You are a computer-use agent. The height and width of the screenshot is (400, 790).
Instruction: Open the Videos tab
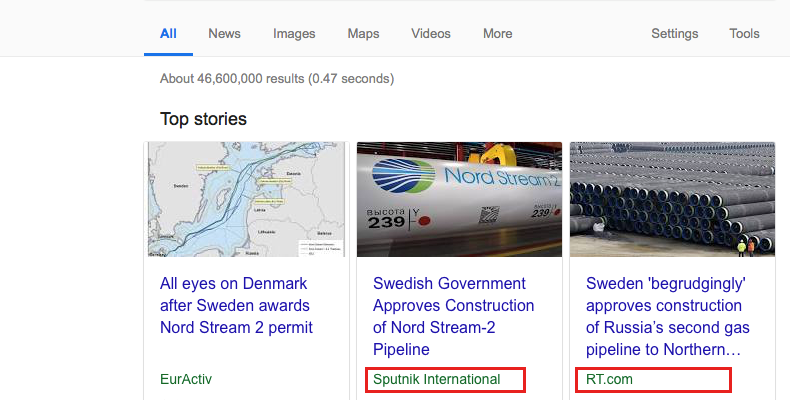coord(431,34)
